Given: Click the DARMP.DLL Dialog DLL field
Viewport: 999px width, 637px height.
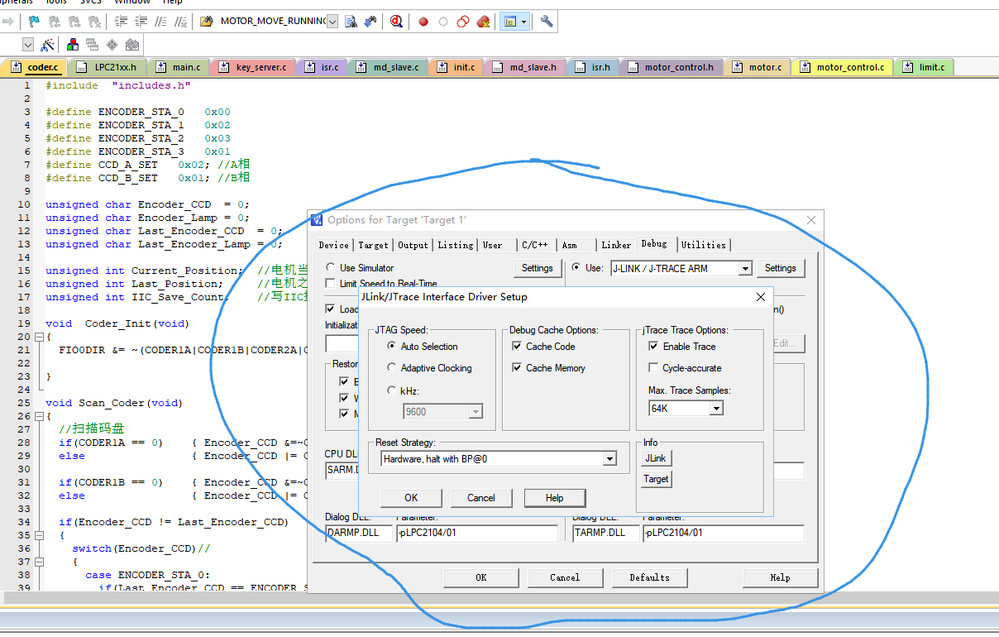Looking at the screenshot, I should pos(357,533).
